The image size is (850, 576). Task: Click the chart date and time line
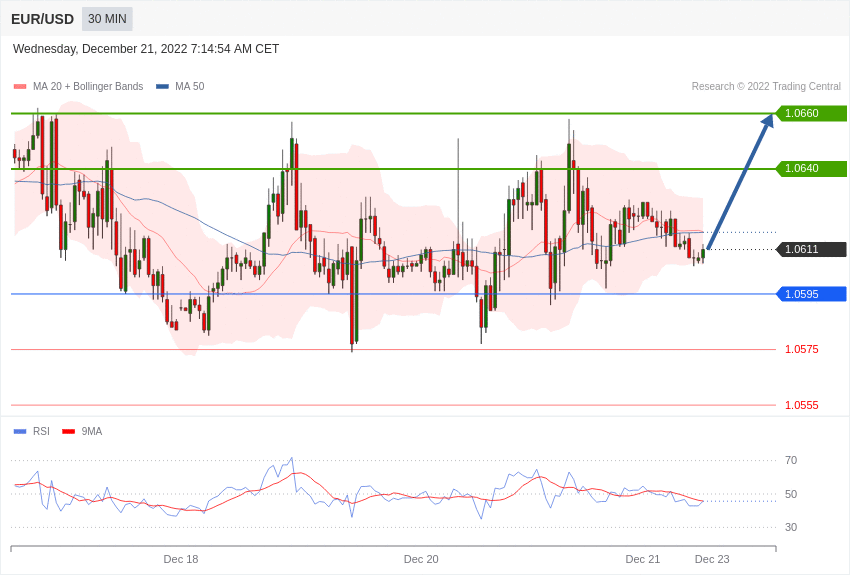point(146,49)
